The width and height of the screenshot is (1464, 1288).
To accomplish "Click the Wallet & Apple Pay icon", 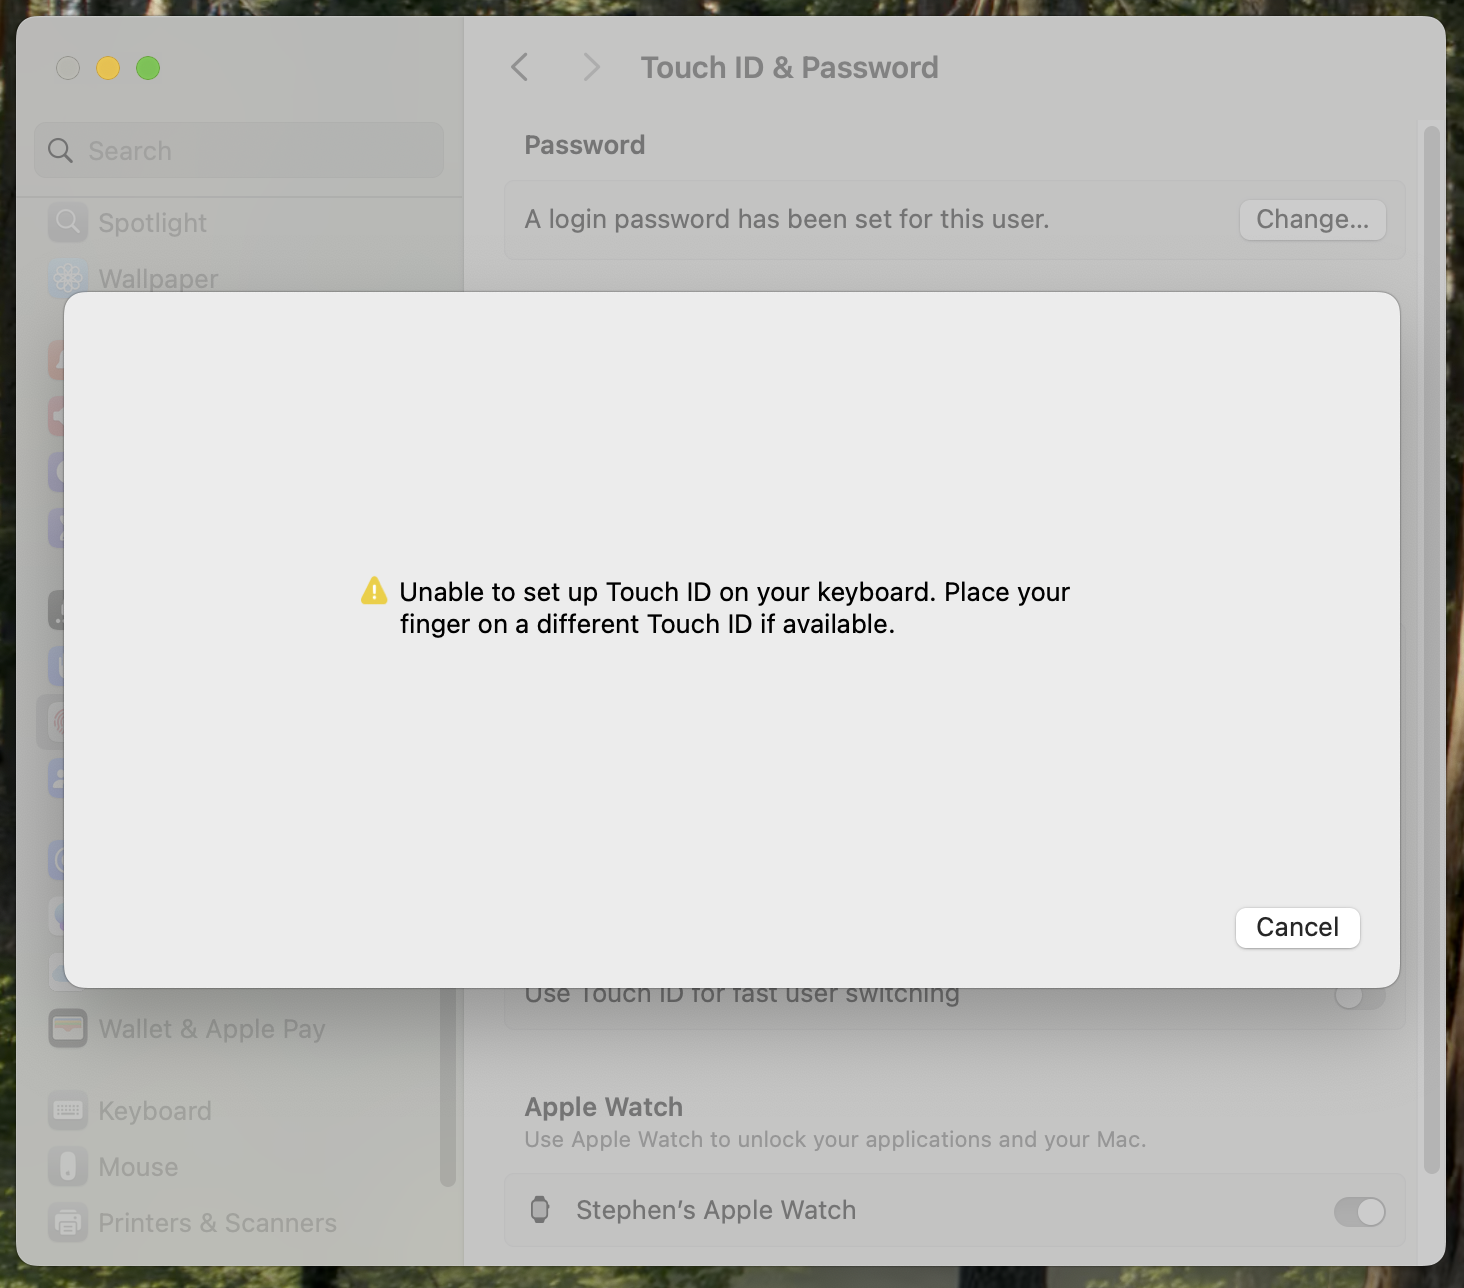I will (x=66, y=1028).
